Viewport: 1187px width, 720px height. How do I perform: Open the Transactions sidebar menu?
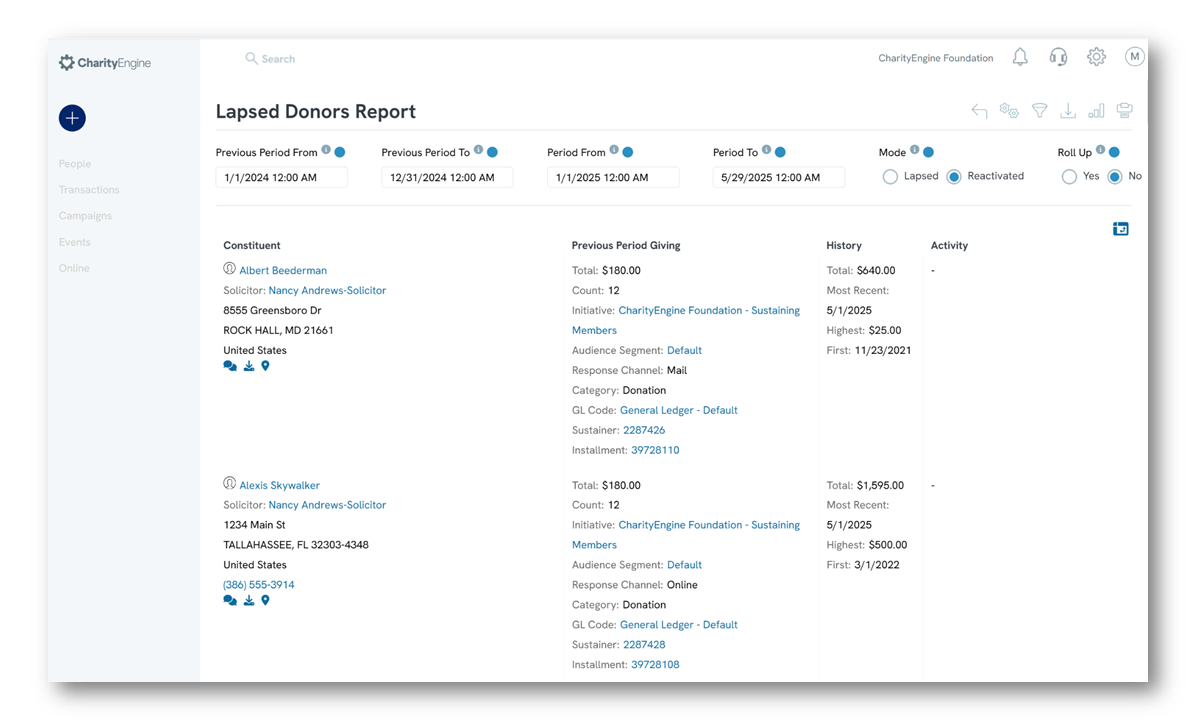(x=89, y=189)
